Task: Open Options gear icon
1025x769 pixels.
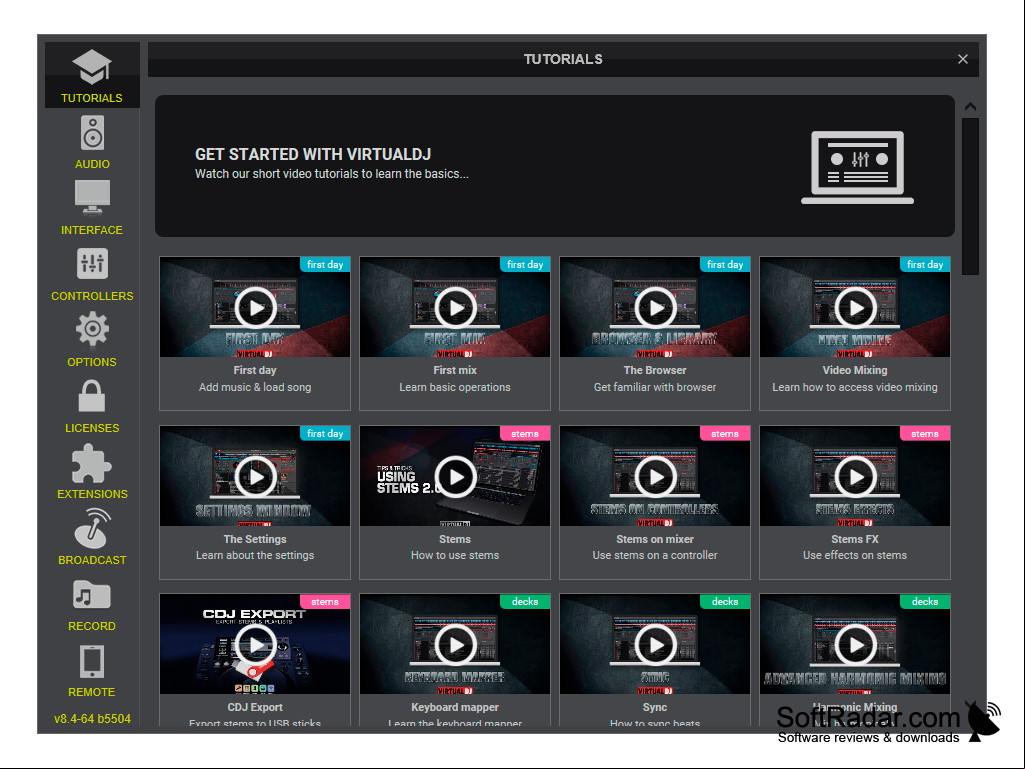Action: tap(92, 329)
